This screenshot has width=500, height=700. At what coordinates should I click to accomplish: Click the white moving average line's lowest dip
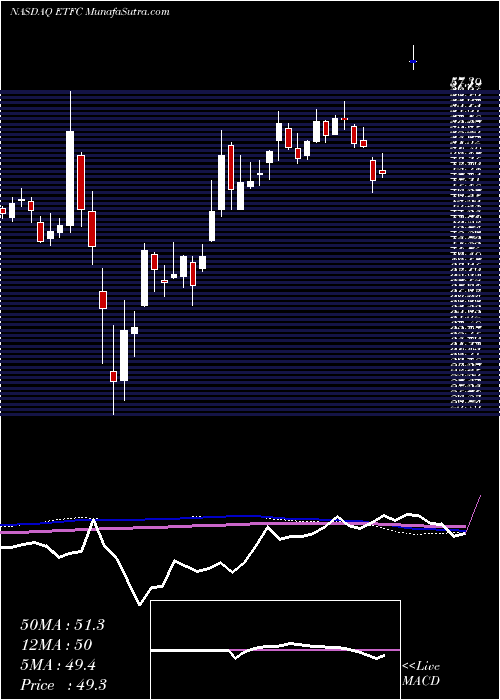[140, 604]
